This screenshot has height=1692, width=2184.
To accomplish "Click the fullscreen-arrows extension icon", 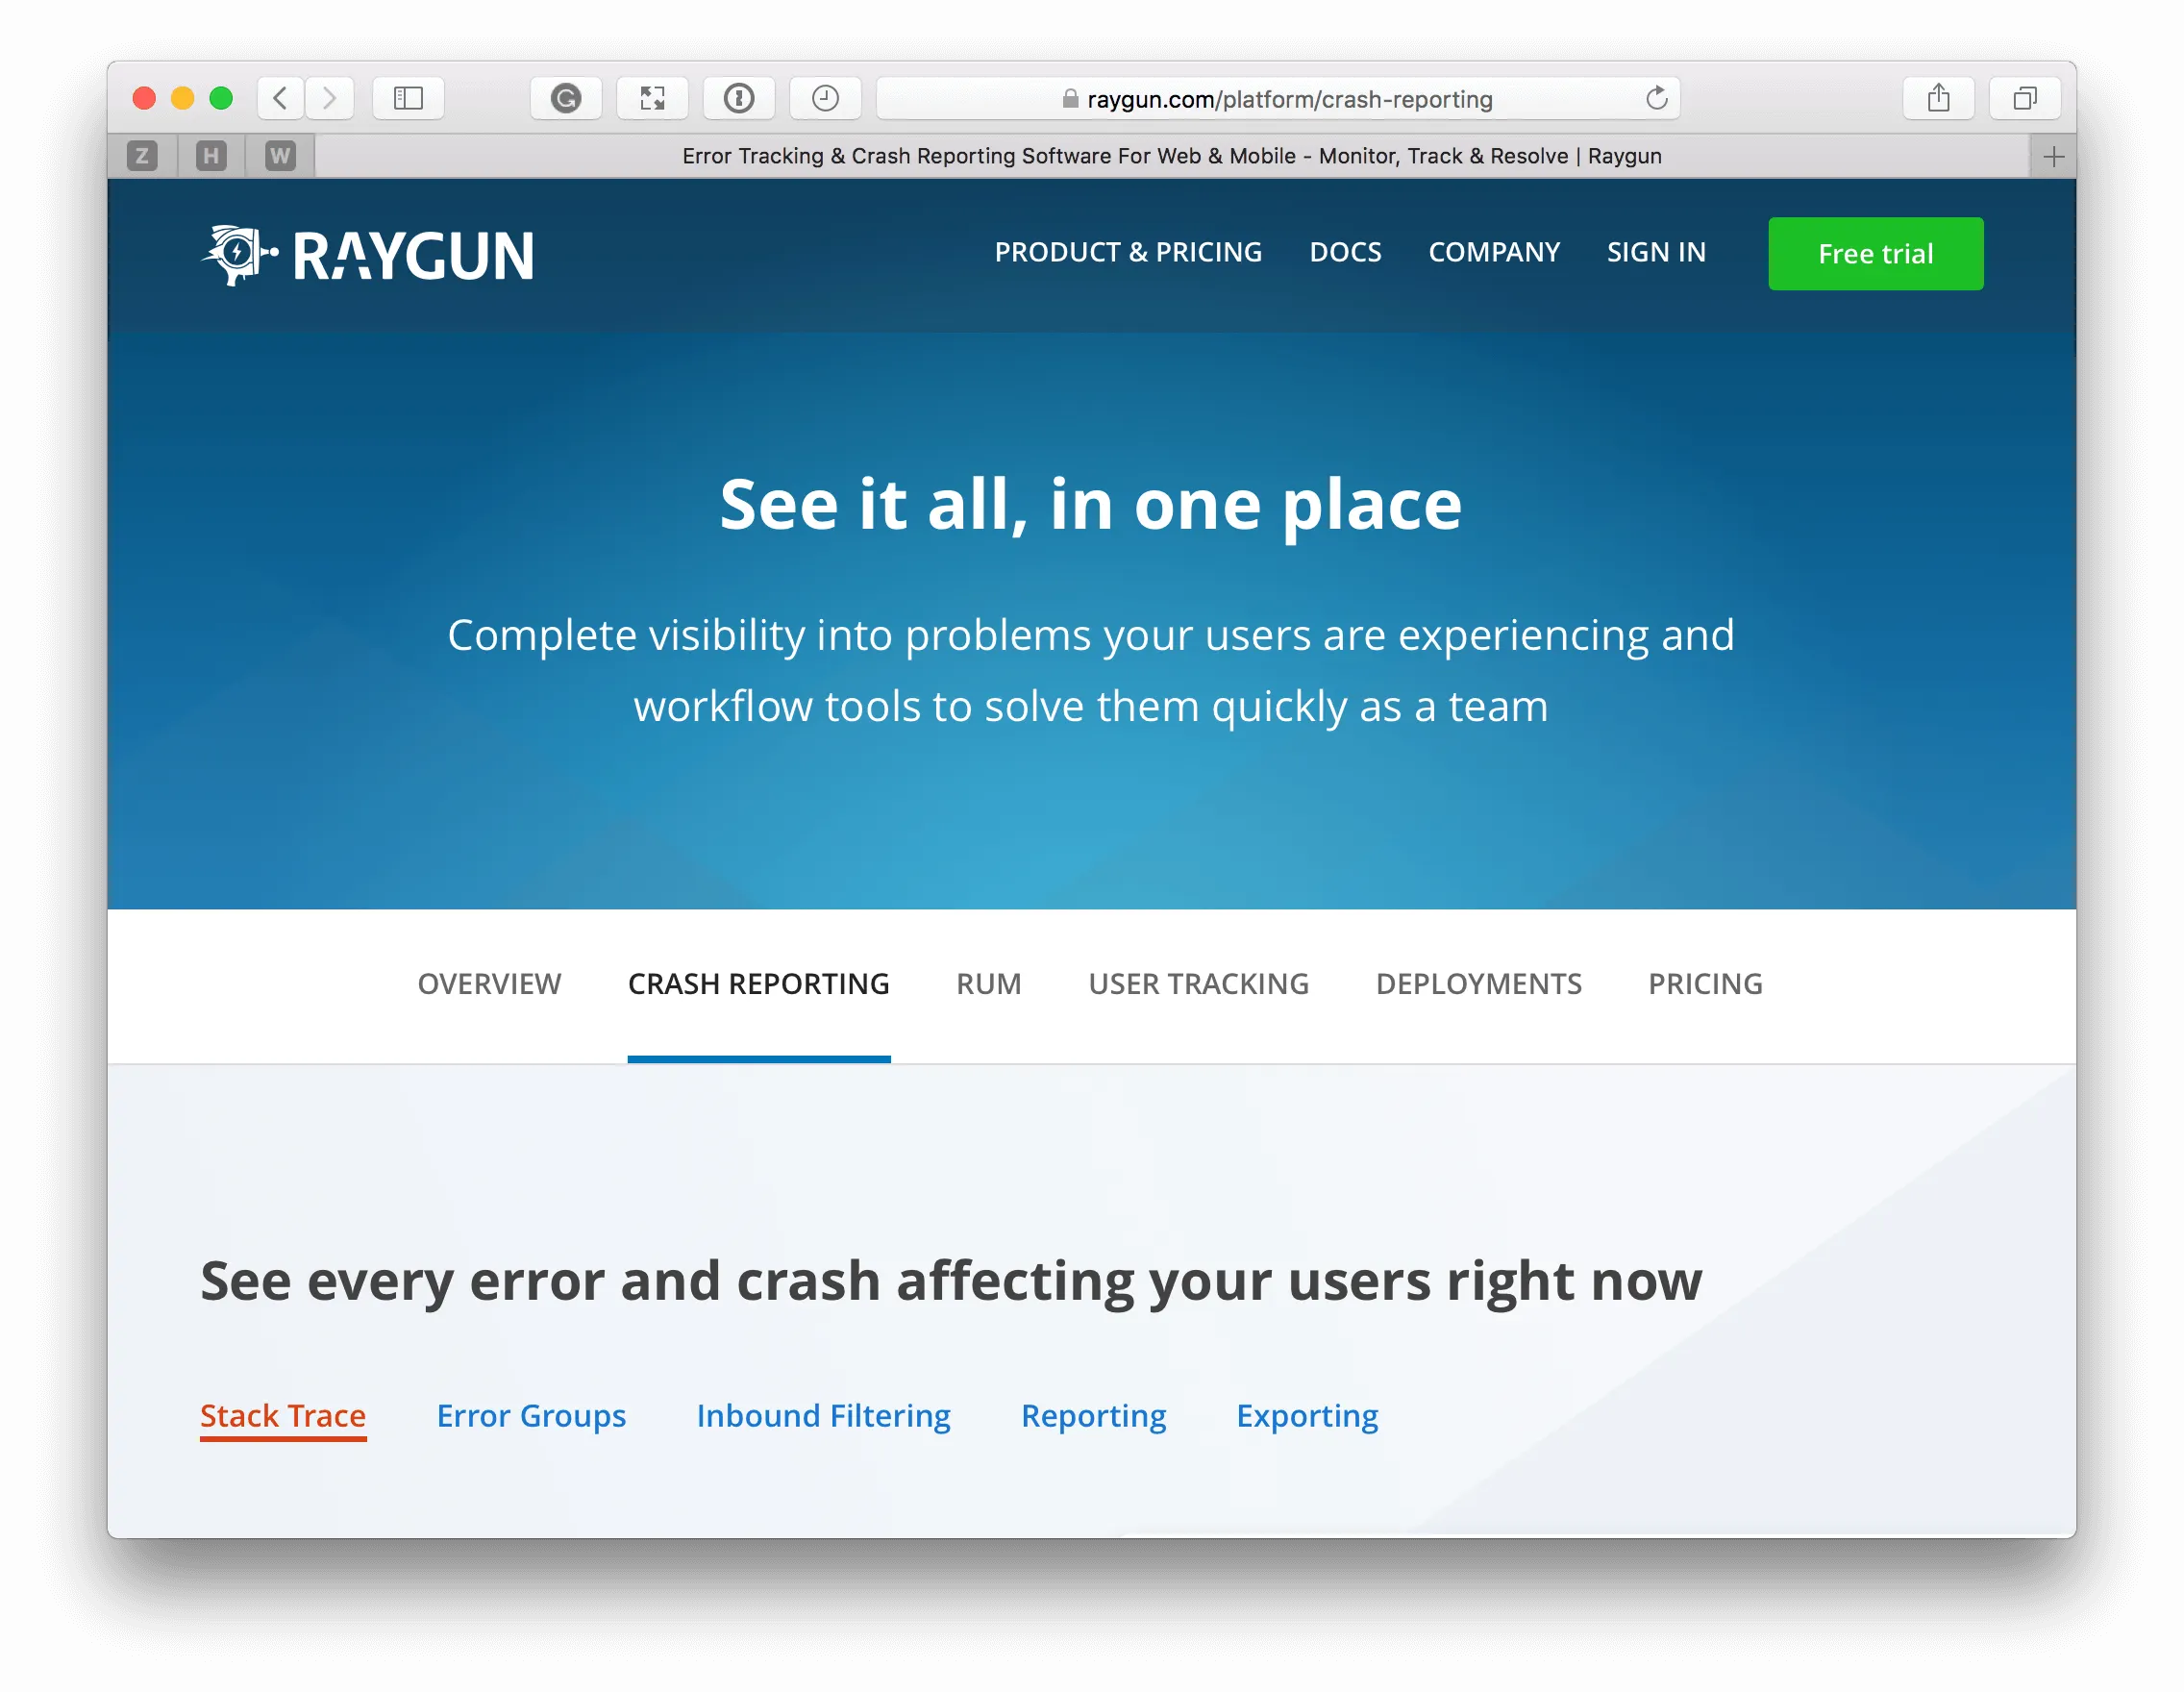I will [652, 98].
